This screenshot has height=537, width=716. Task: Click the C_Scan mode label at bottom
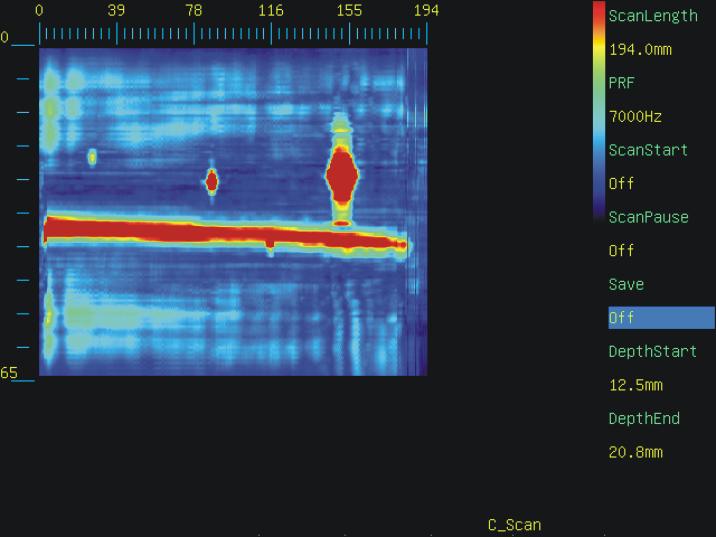(514, 524)
